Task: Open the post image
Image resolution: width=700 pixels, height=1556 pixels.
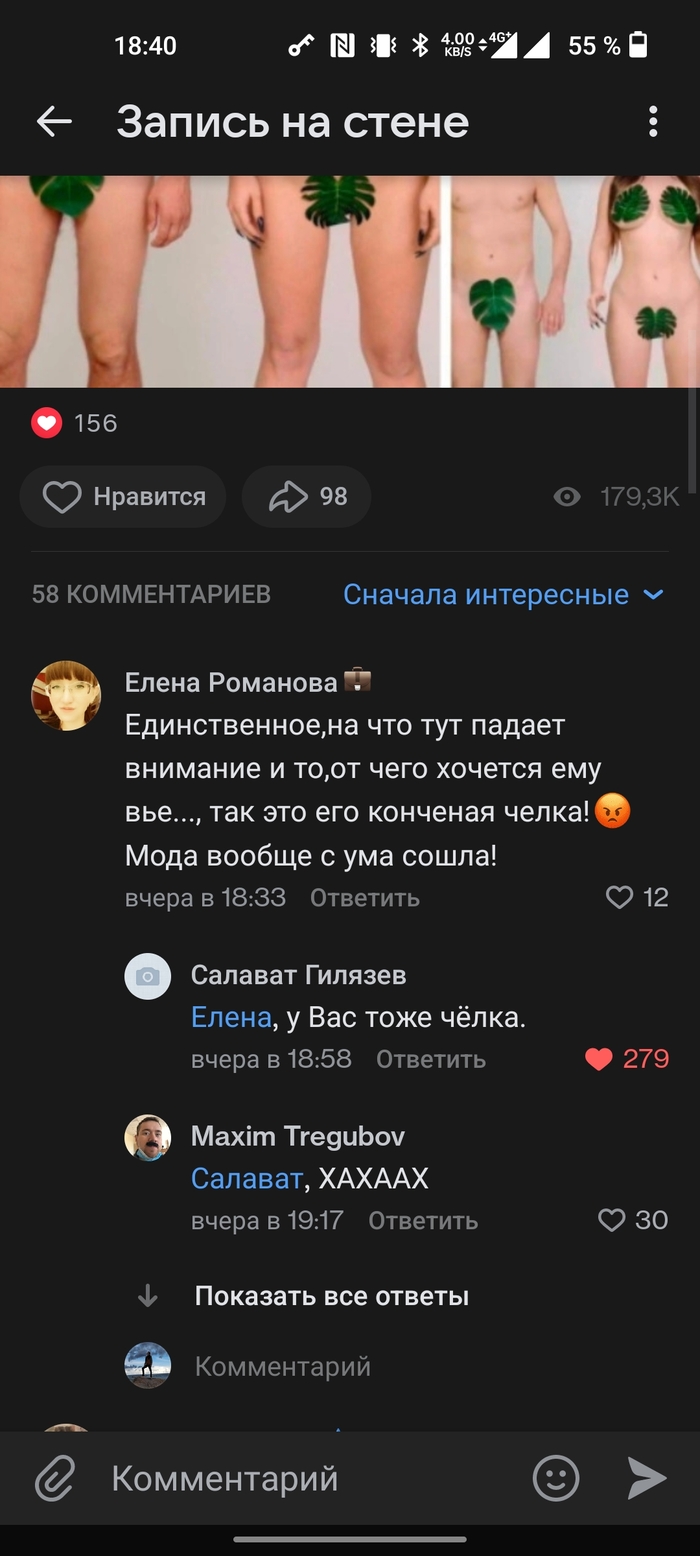Action: [350, 281]
